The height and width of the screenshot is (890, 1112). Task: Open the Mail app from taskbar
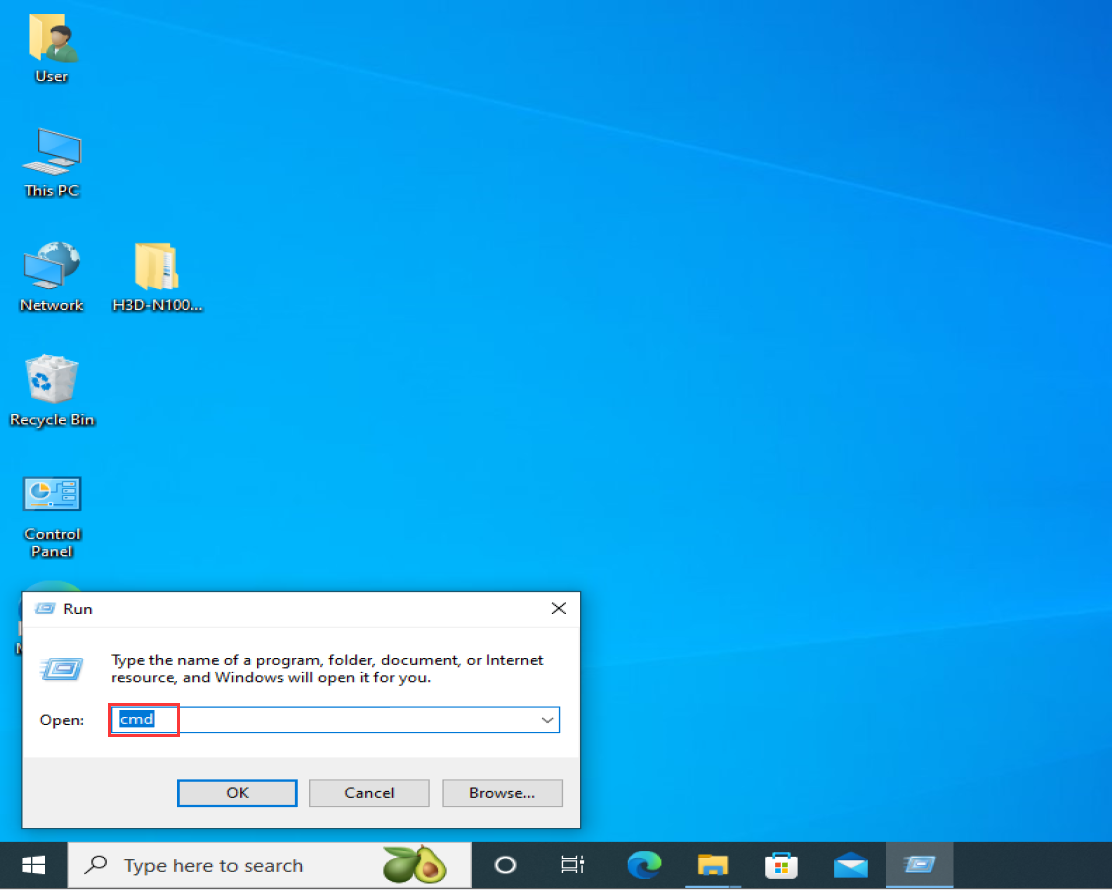tap(850, 865)
